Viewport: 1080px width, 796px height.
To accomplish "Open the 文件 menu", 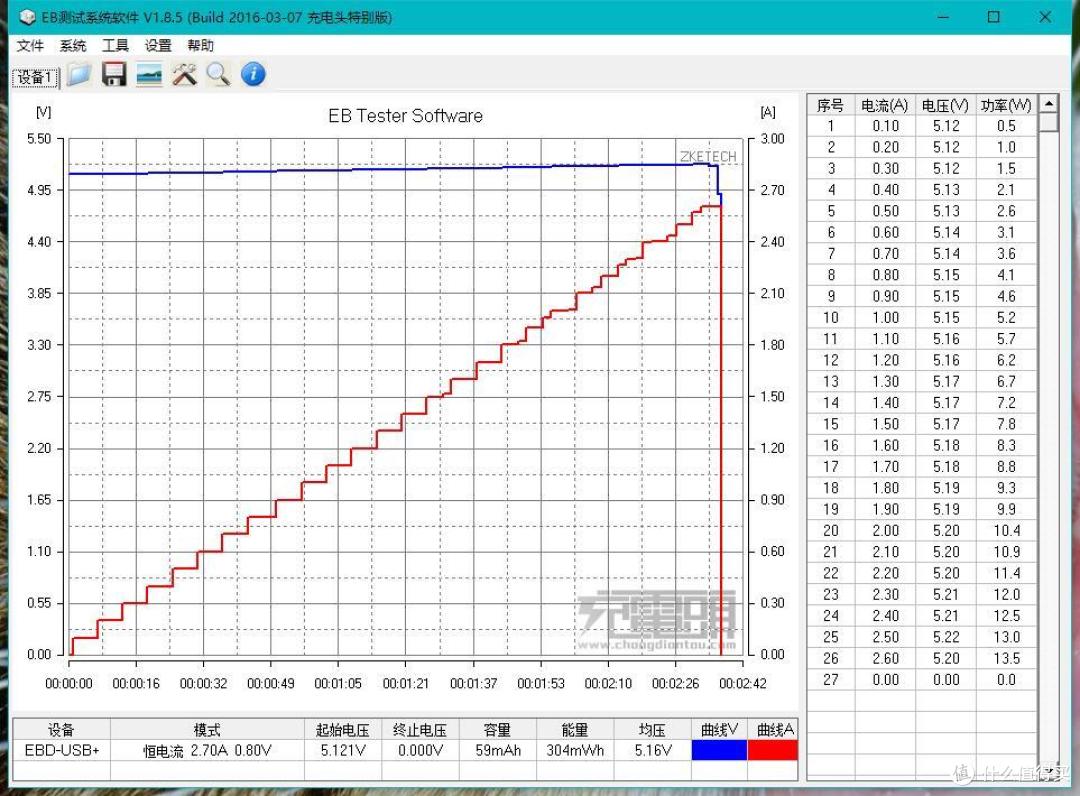I will click(30, 45).
